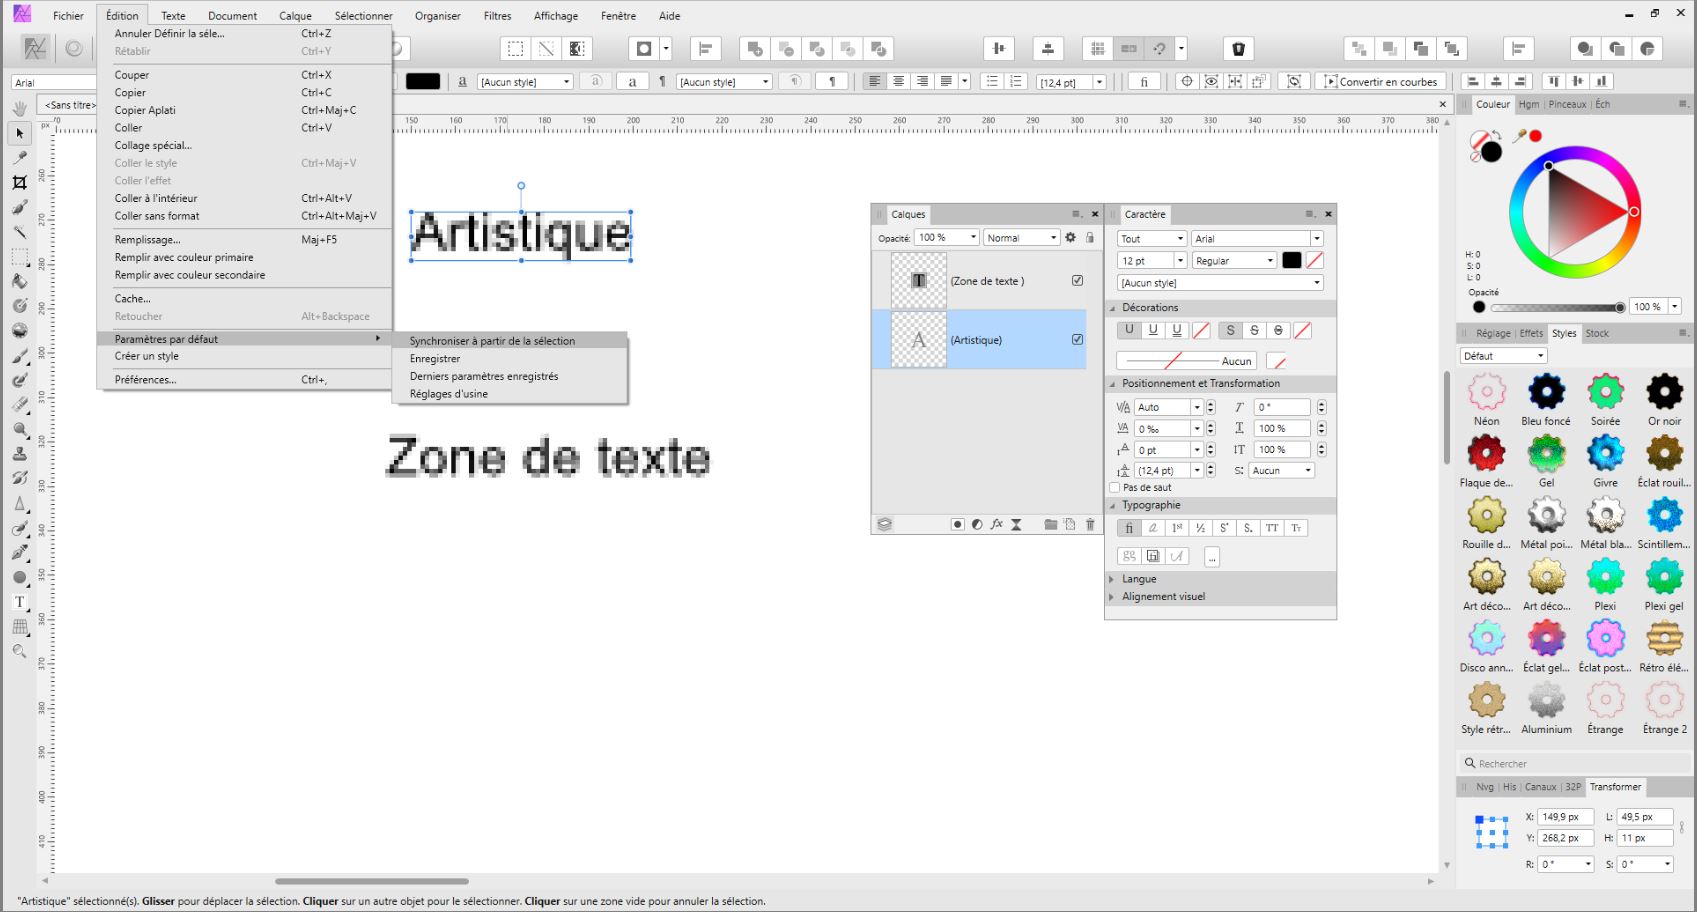Image resolution: width=1697 pixels, height=912 pixels.
Task: Open the Filtres menu
Action: (497, 15)
